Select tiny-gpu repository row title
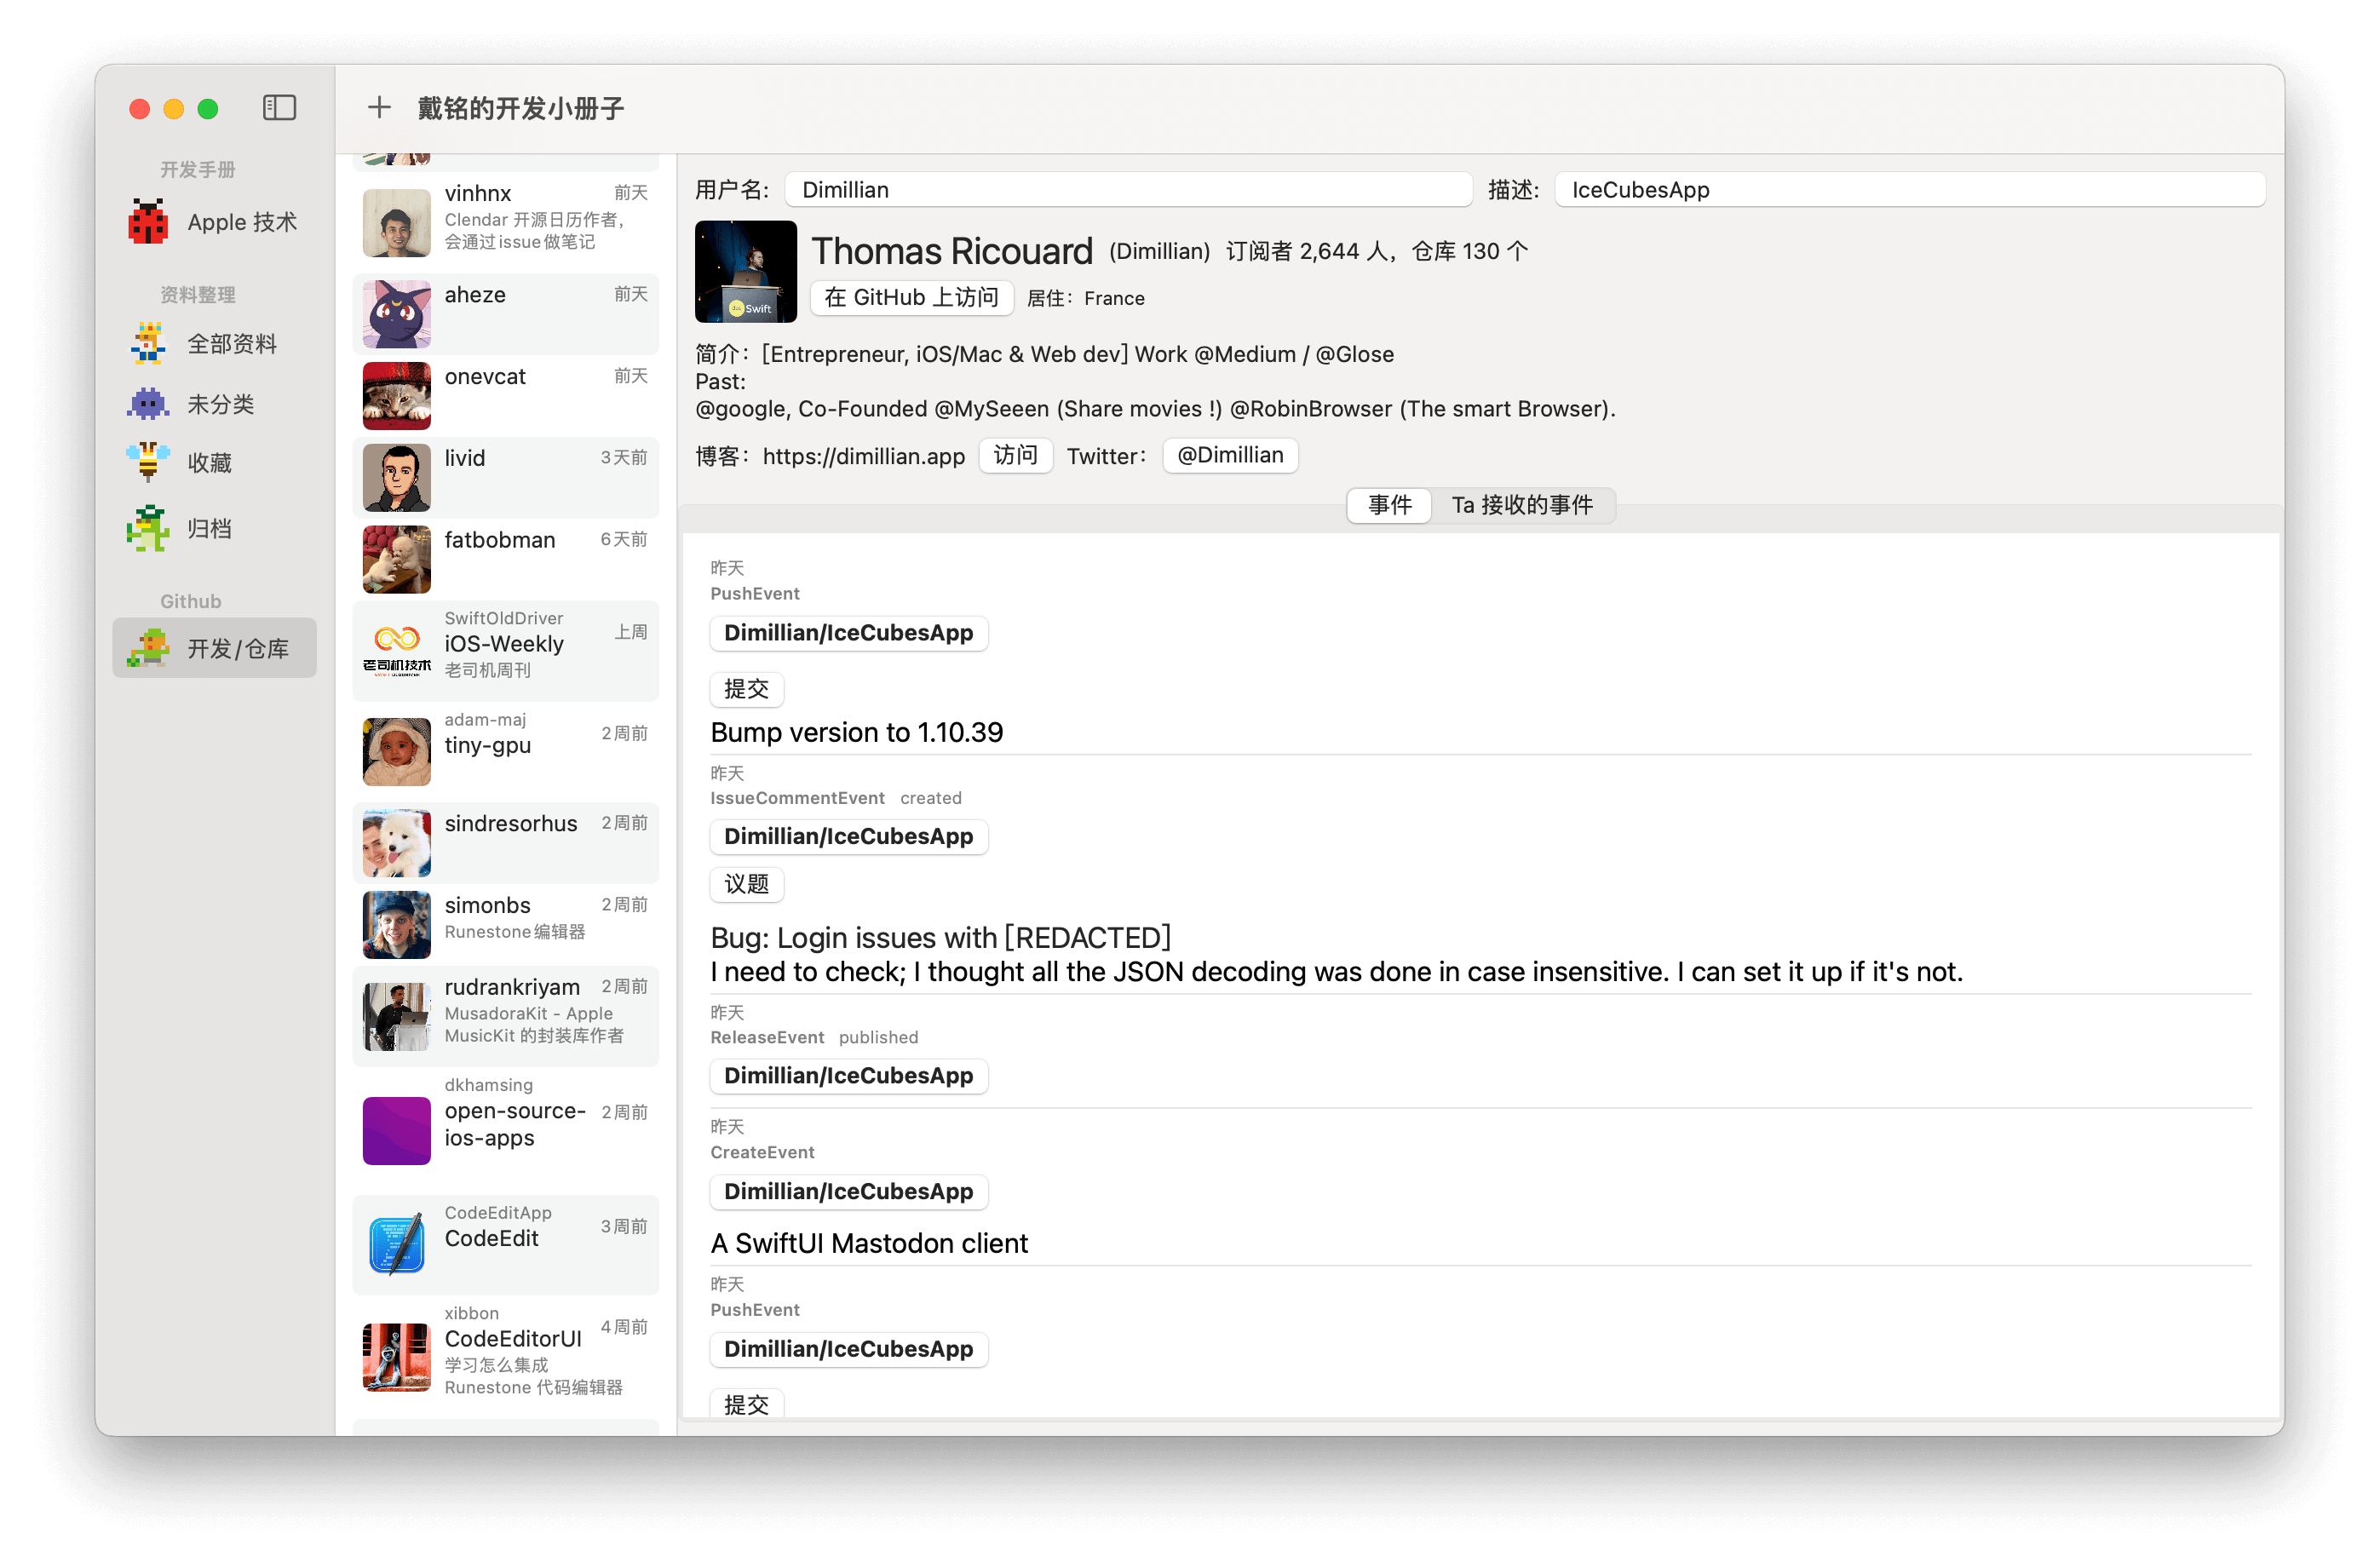2380x1562 pixels. coord(488,745)
